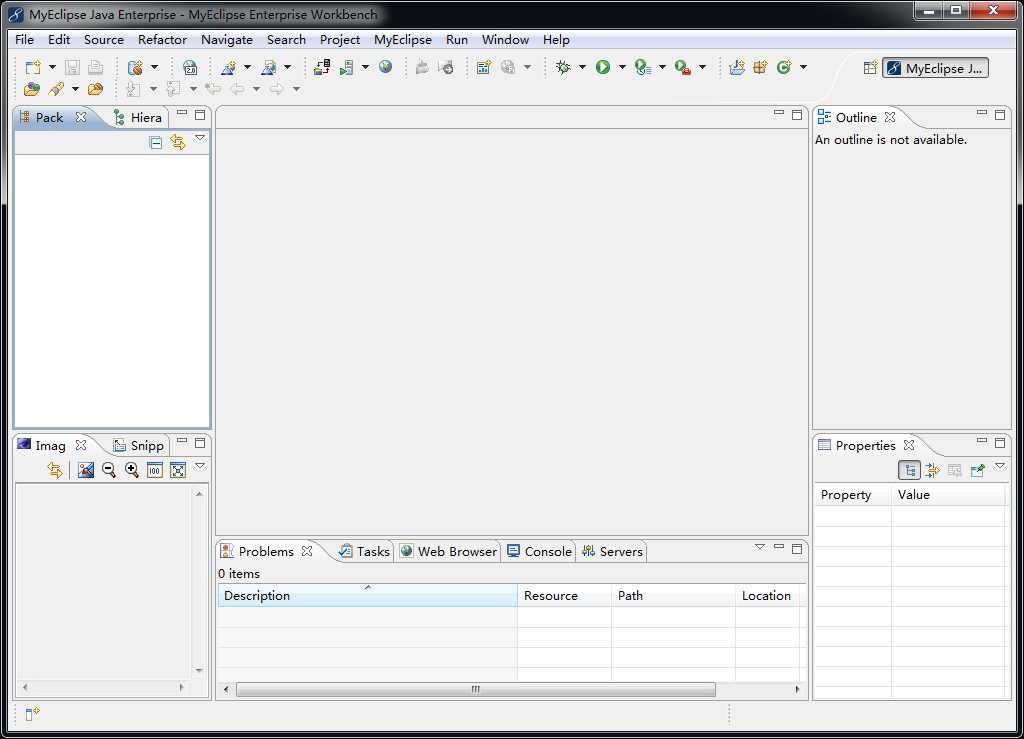The height and width of the screenshot is (739, 1024).
Task: Click the Search flashlight toolbar icon
Action: pyautogui.click(x=56, y=89)
